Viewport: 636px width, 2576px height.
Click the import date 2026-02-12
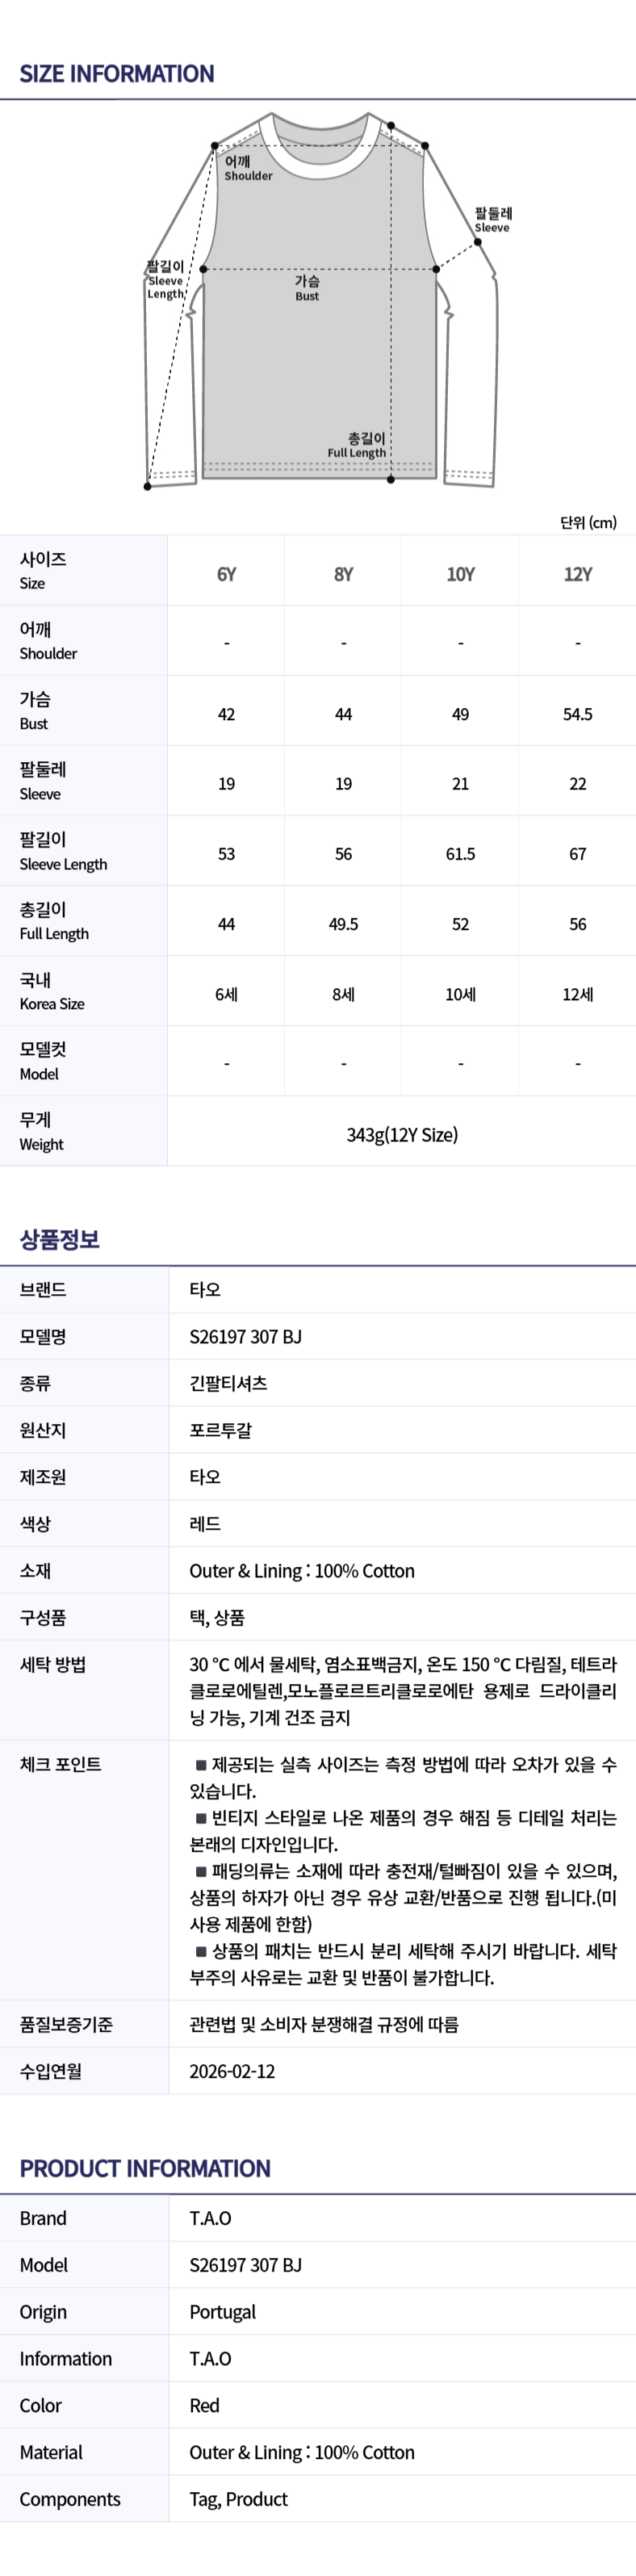pos(232,2071)
